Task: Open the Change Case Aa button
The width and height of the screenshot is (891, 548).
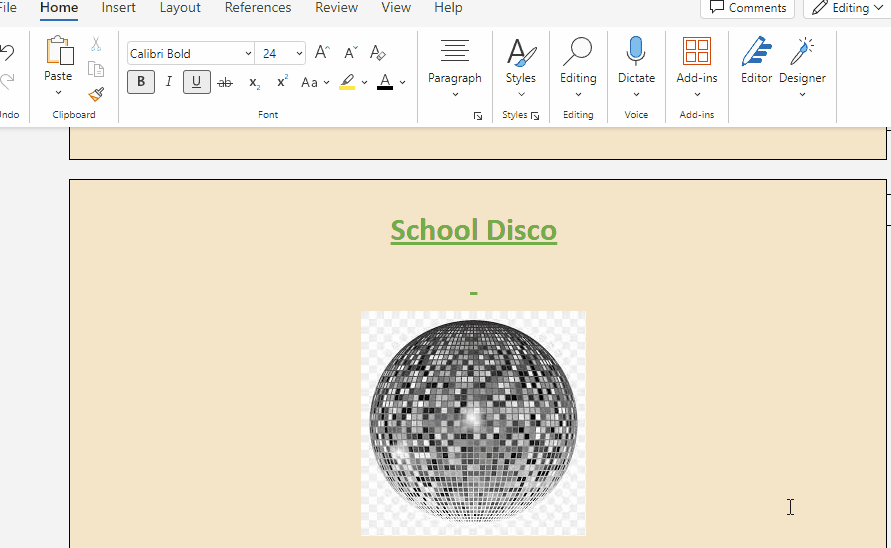Action: click(309, 82)
